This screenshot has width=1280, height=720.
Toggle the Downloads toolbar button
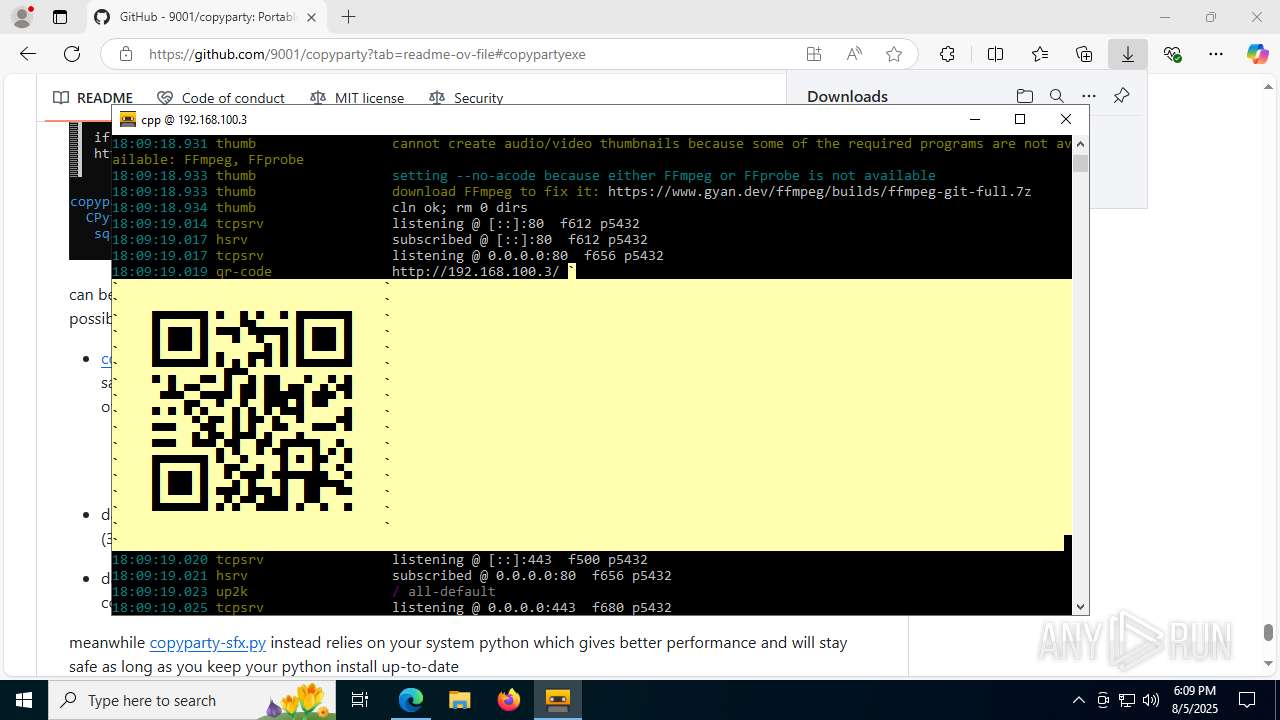point(1128,54)
